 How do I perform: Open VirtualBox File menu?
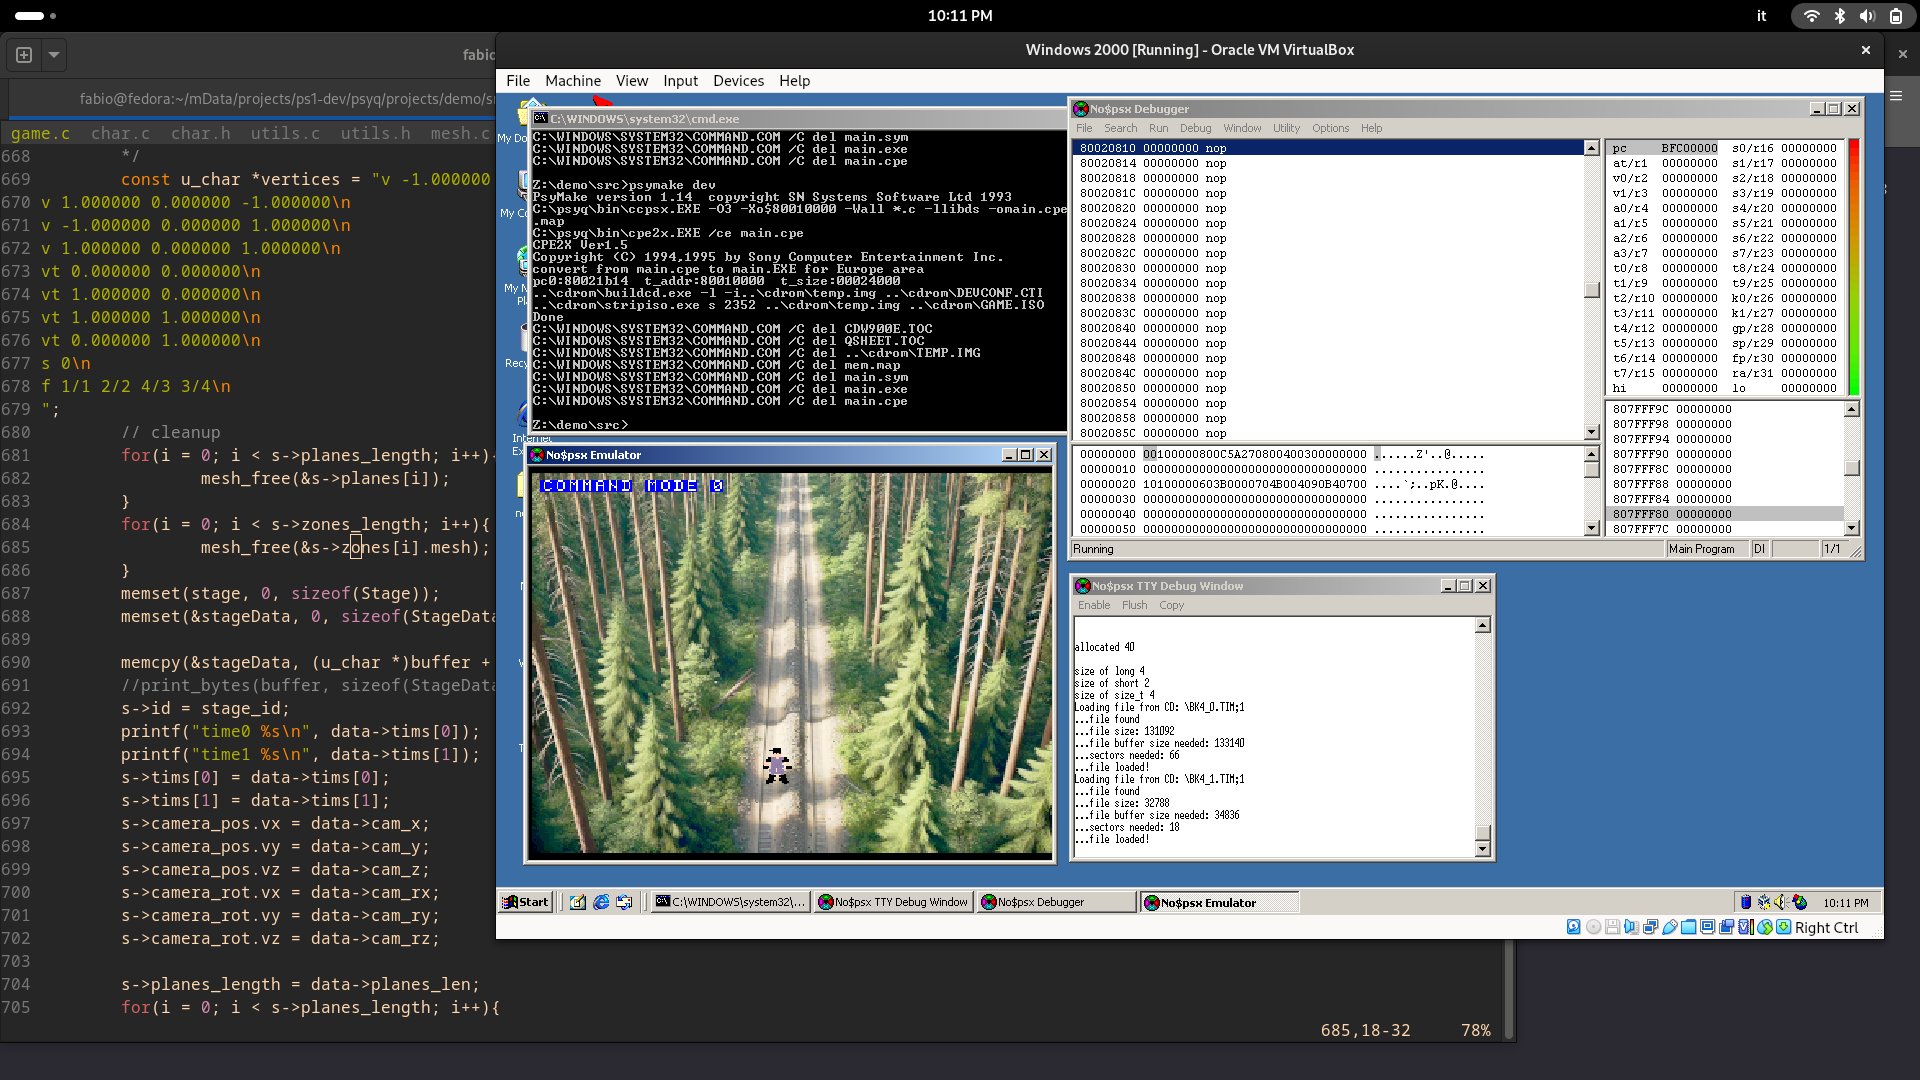coord(518,81)
